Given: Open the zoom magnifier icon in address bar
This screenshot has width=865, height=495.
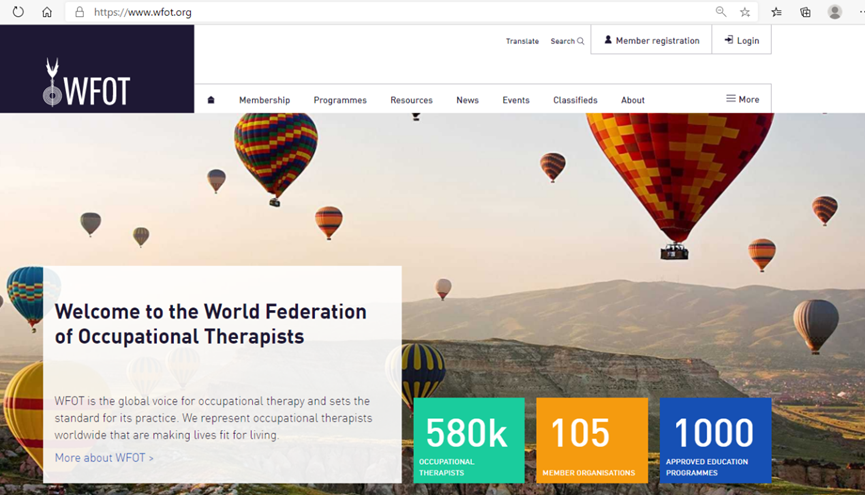Looking at the screenshot, I should (x=721, y=12).
